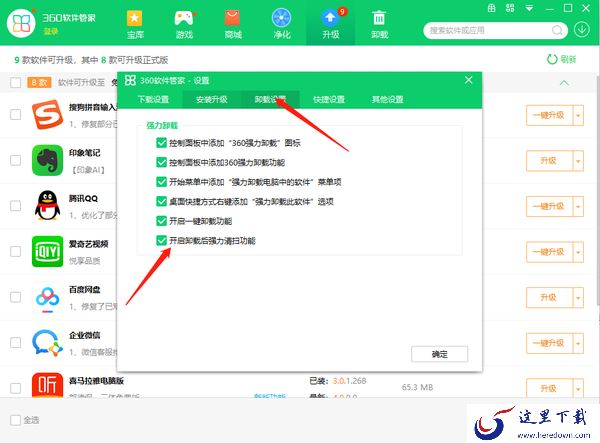This screenshot has height=443, width=600.
Task: Click the 360软件管家 logo
Action: click(x=21, y=23)
